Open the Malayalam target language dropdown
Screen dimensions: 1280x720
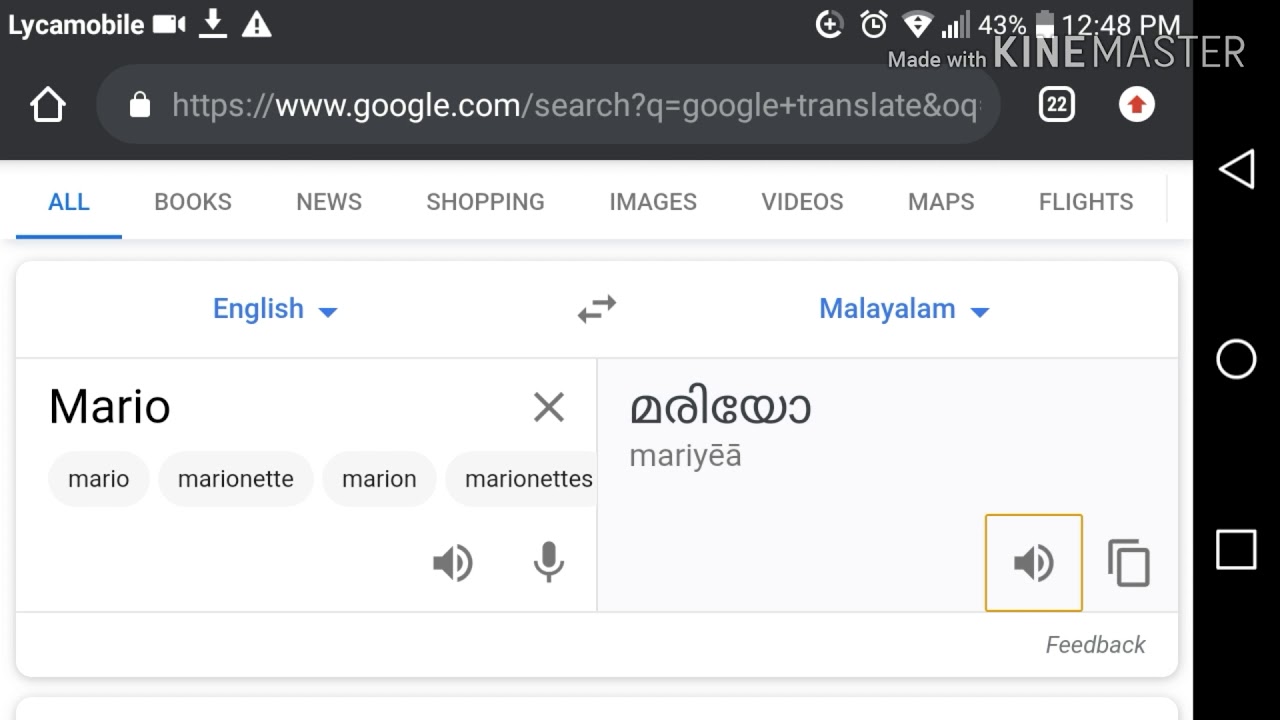click(x=904, y=309)
